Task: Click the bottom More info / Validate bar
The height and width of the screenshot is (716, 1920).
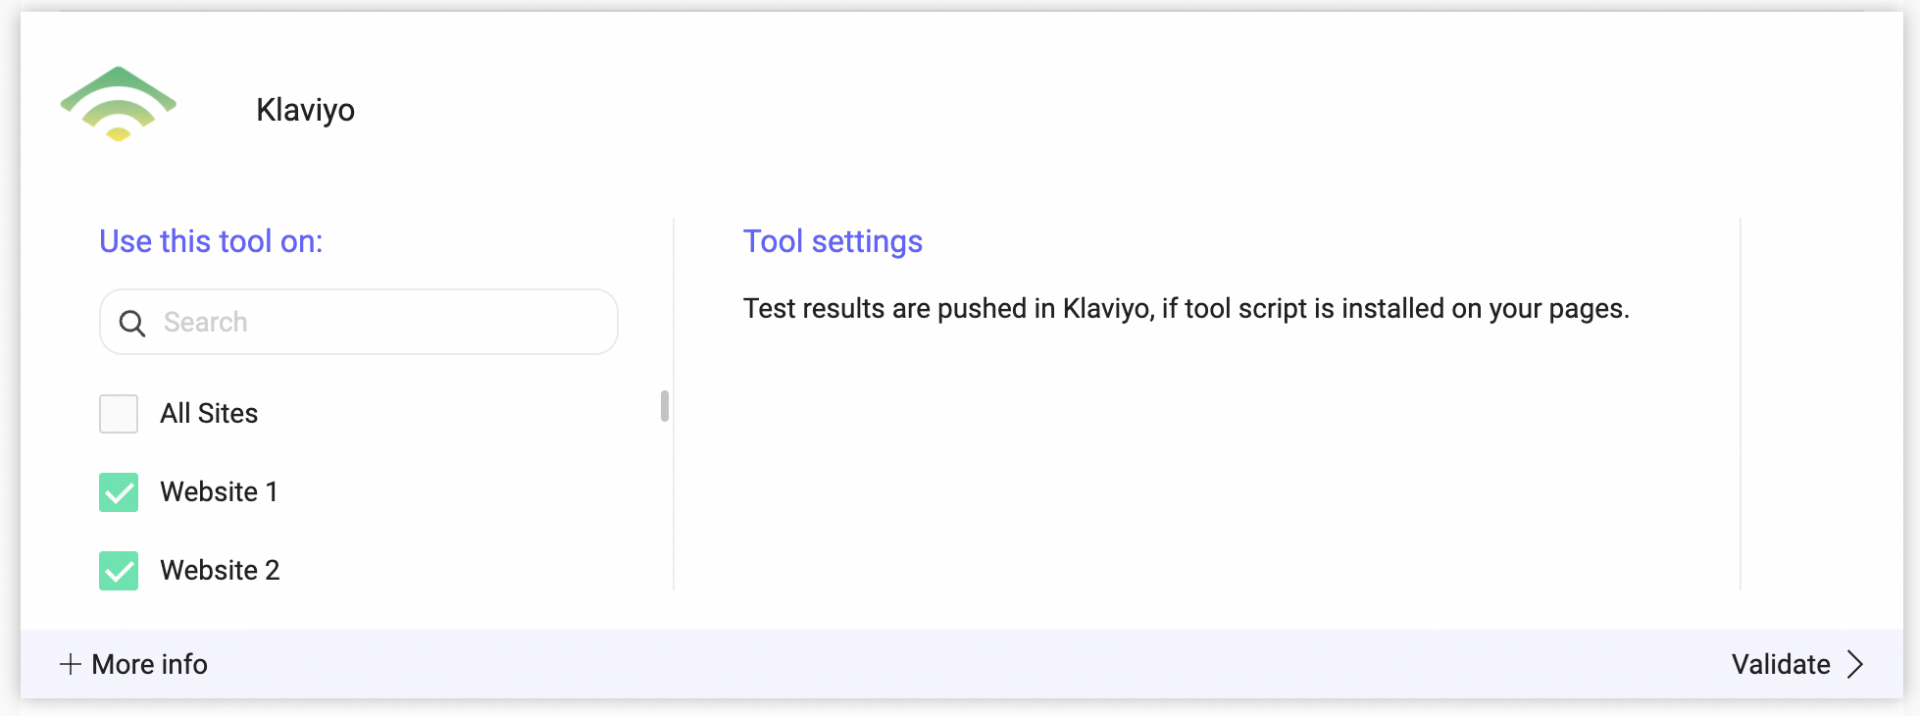Action: click(x=962, y=664)
